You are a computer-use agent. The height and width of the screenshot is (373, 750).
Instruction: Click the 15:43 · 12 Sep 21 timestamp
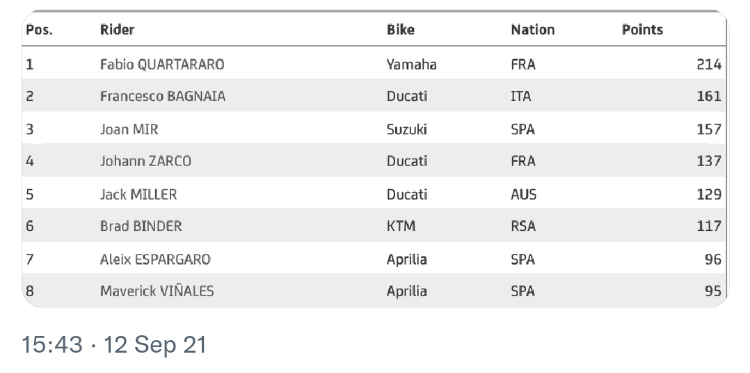tap(114, 345)
